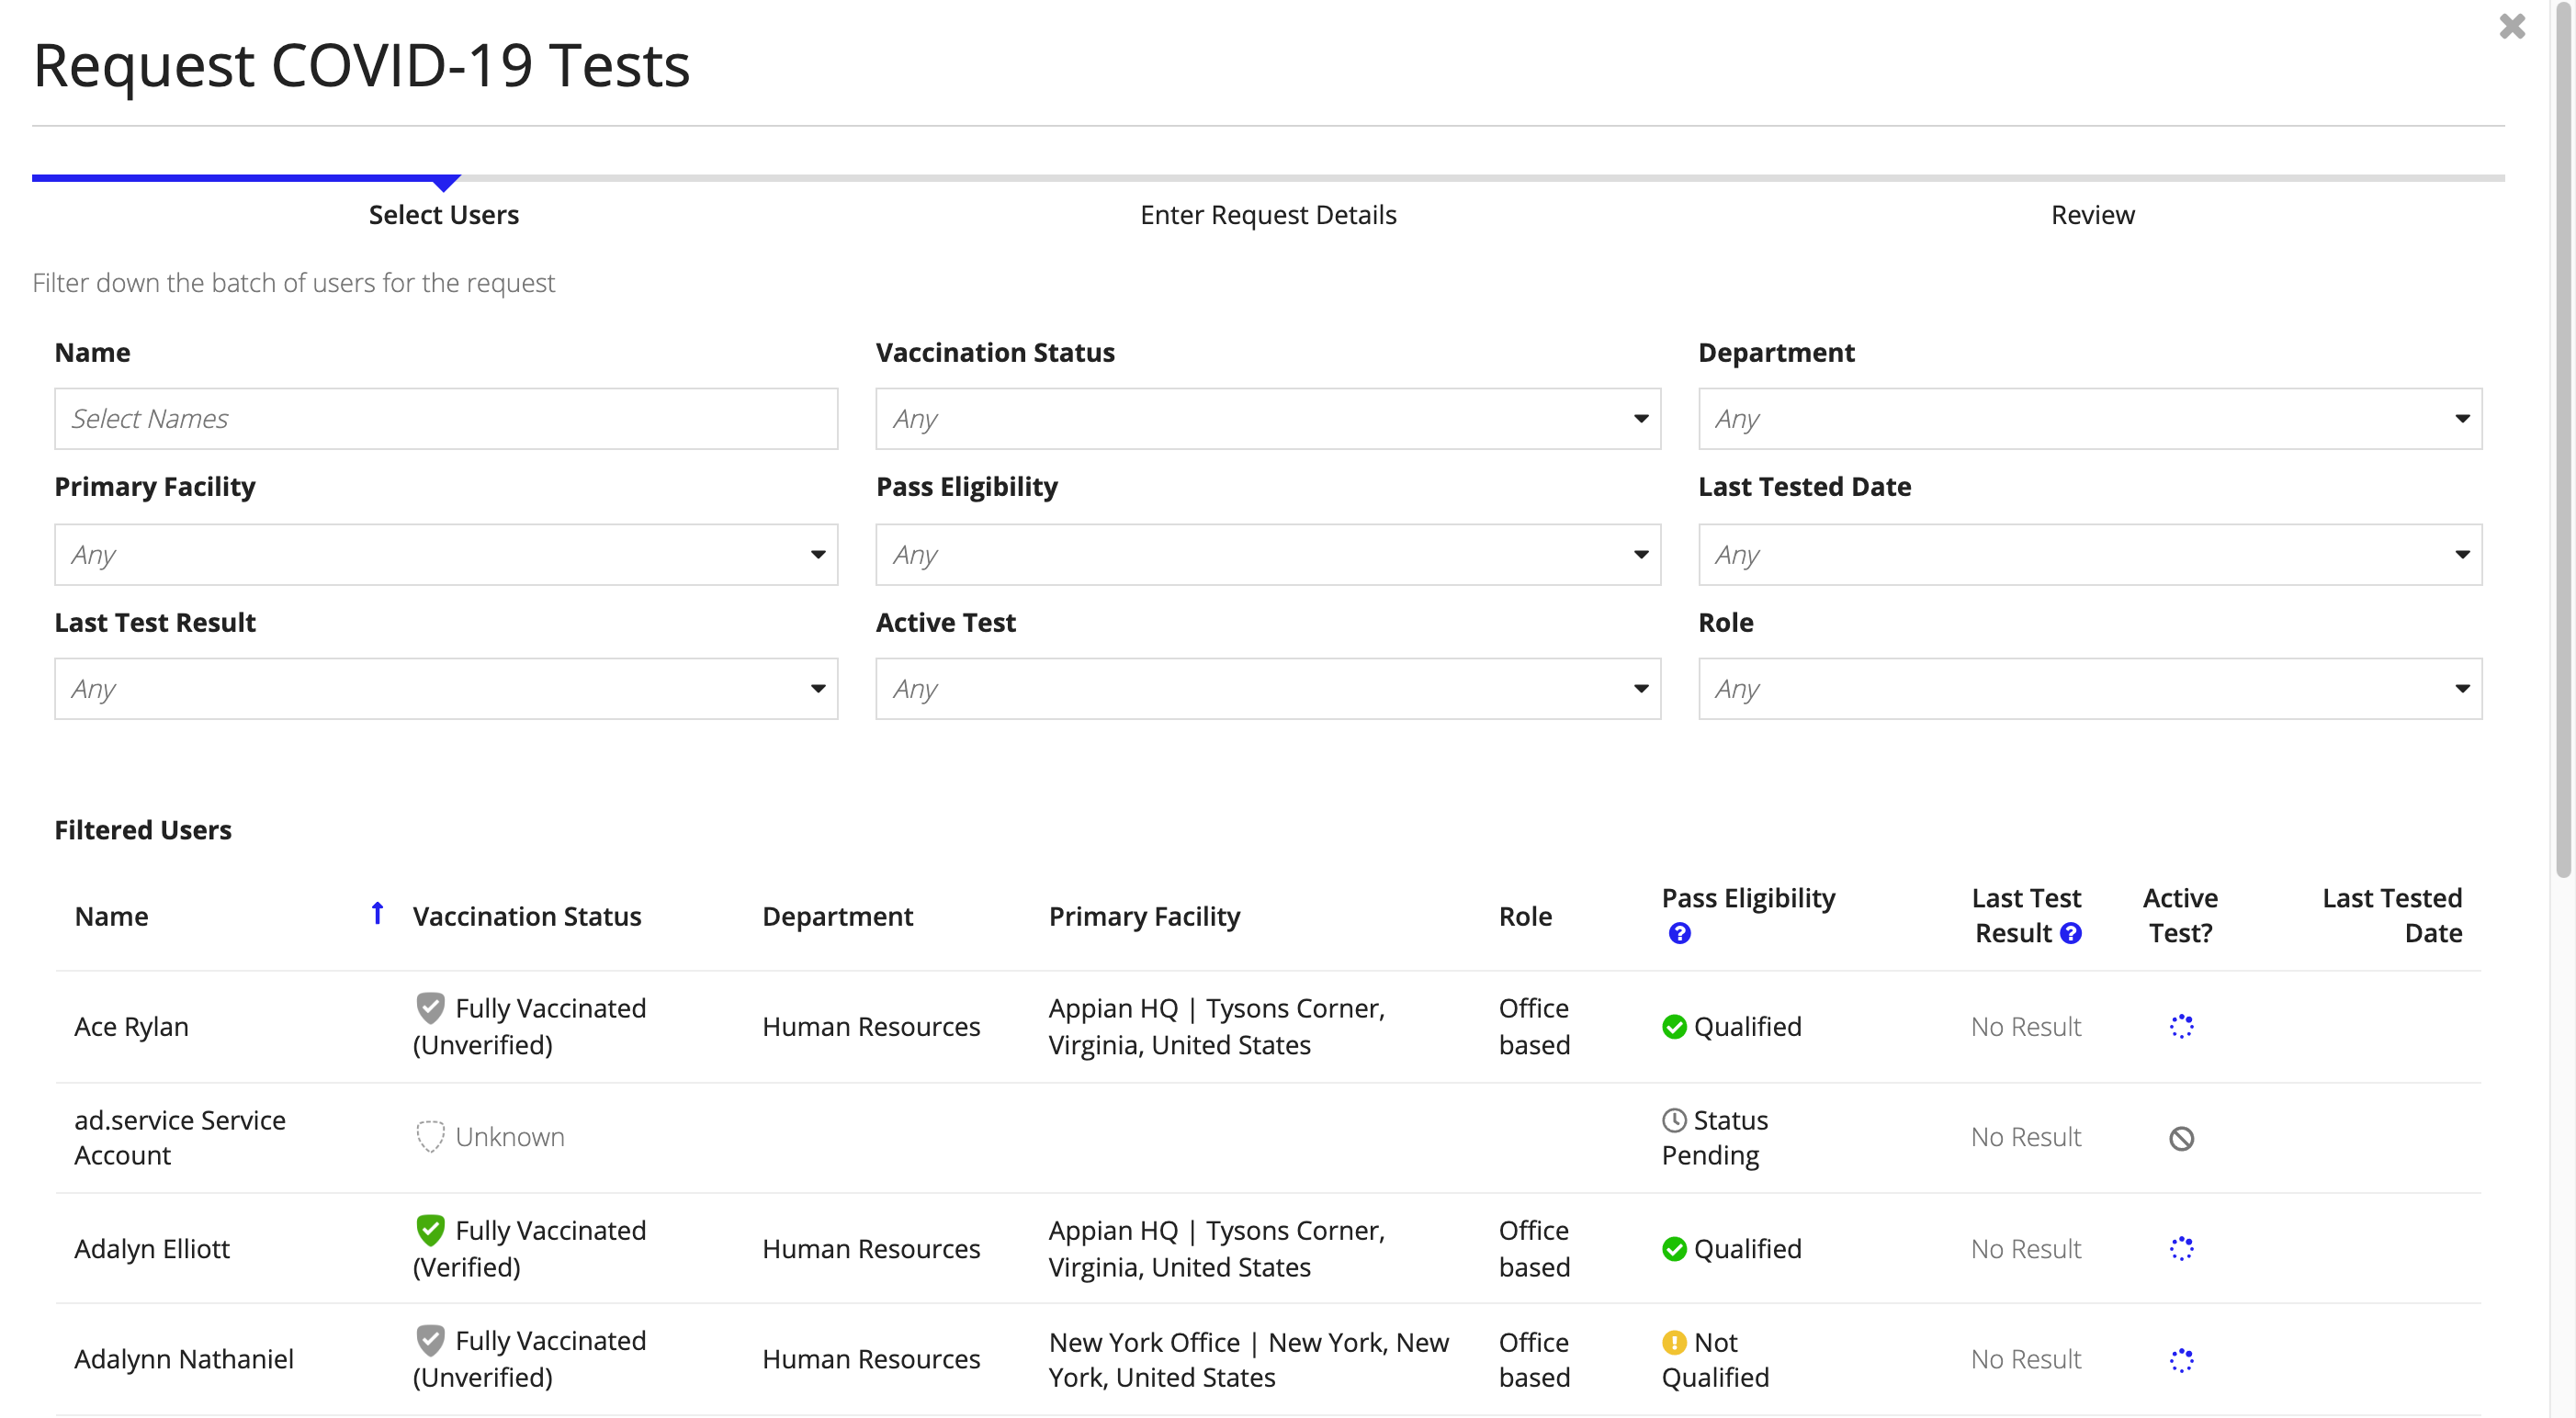This screenshot has height=1418, width=2576.
Task: Click the Not Qualified warning icon
Action: 1674,1342
